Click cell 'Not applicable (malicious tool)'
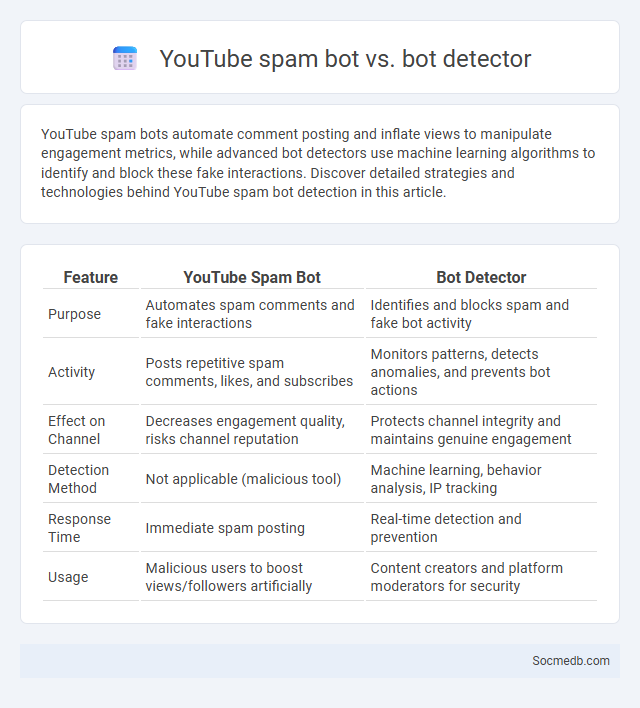The image size is (640, 708). click(x=243, y=479)
